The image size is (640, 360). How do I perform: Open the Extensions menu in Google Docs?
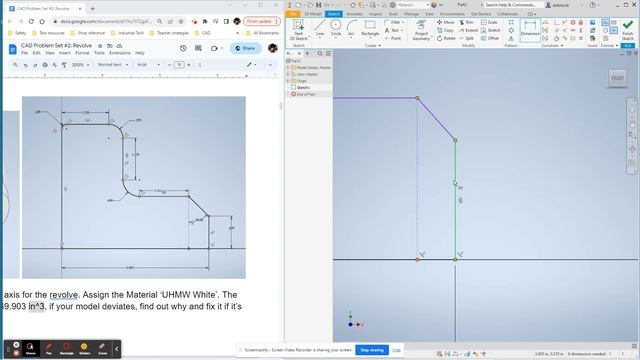(x=120, y=53)
